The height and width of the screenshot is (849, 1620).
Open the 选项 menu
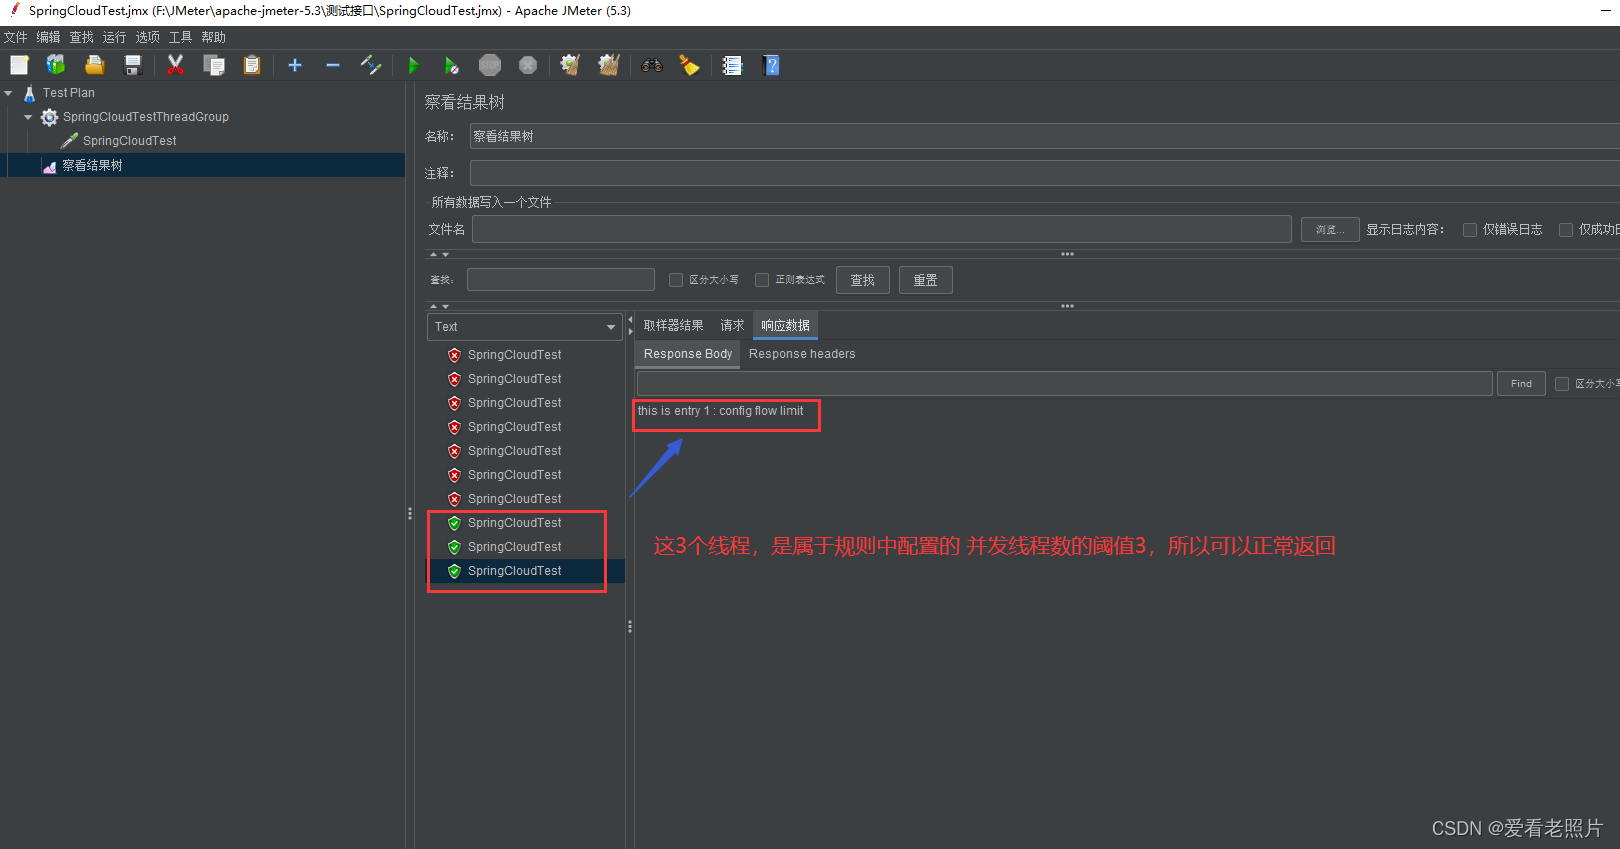[x=148, y=37]
